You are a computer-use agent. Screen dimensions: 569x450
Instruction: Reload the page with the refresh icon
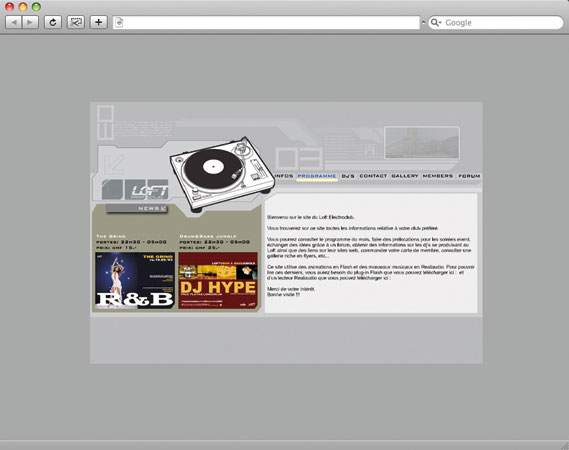pyautogui.click(x=53, y=22)
